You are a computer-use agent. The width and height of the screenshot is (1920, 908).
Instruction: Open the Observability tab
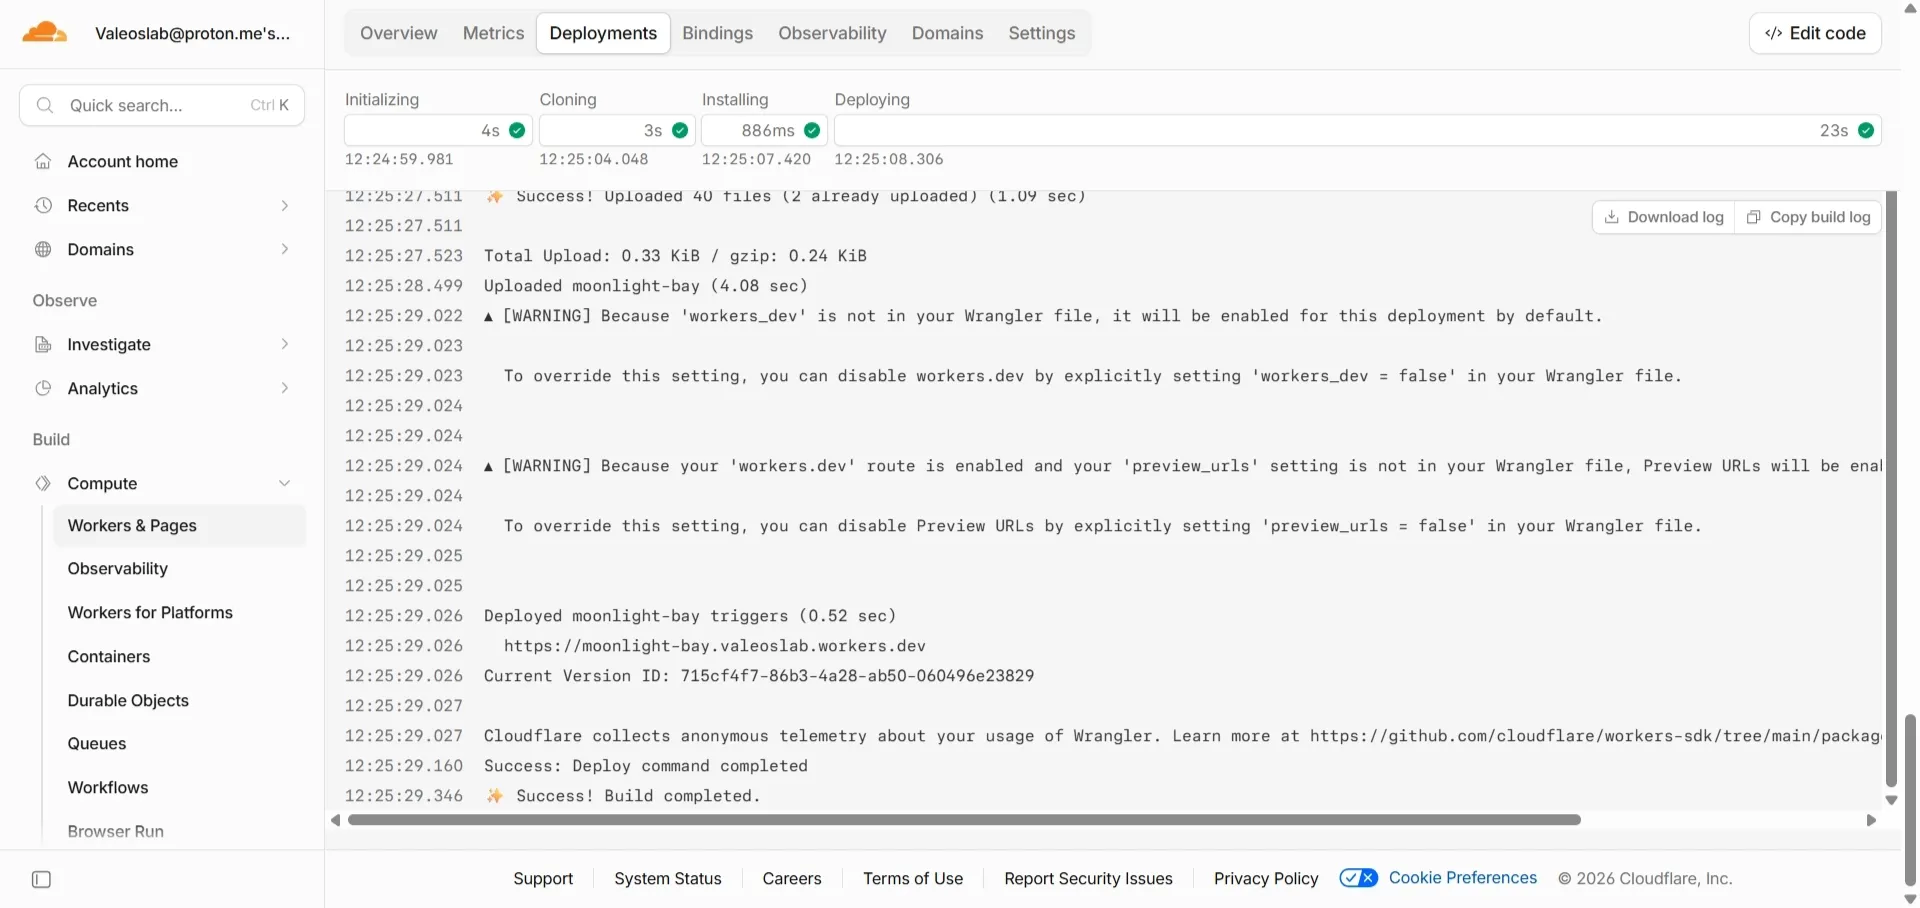[832, 33]
